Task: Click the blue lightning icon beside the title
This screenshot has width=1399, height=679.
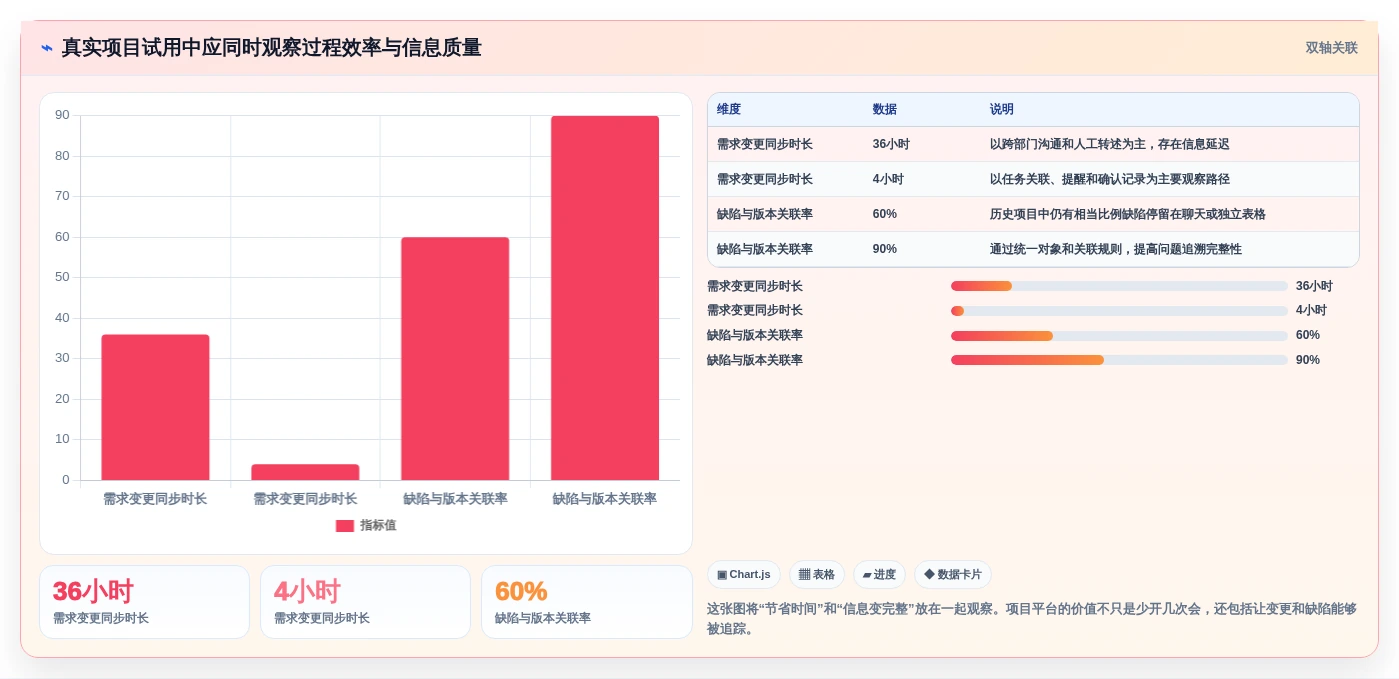Action: point(47,48)
